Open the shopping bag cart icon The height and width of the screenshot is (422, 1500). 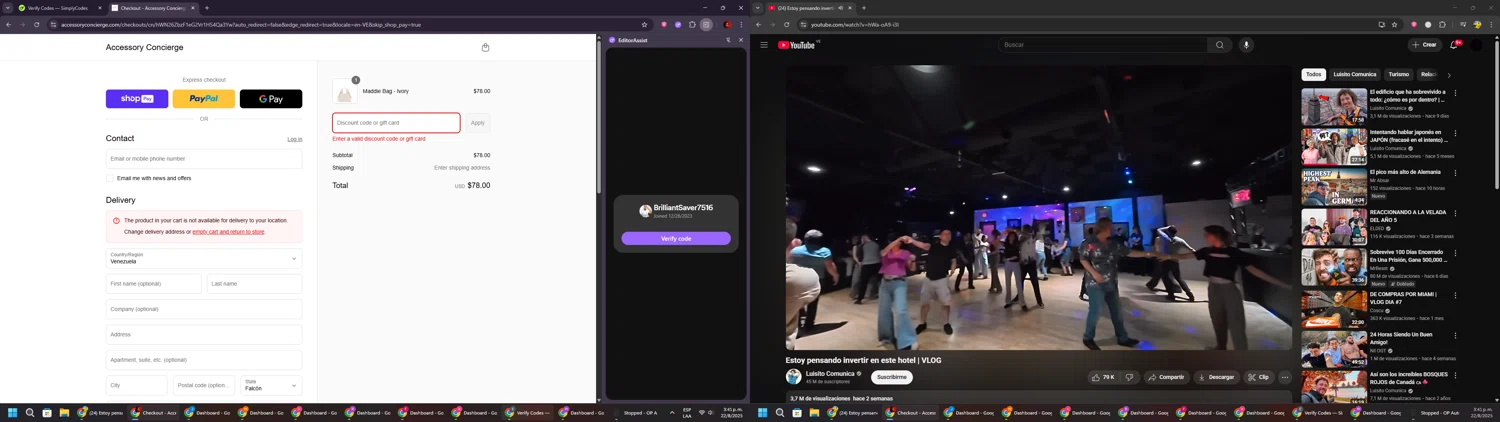point(485,47)
